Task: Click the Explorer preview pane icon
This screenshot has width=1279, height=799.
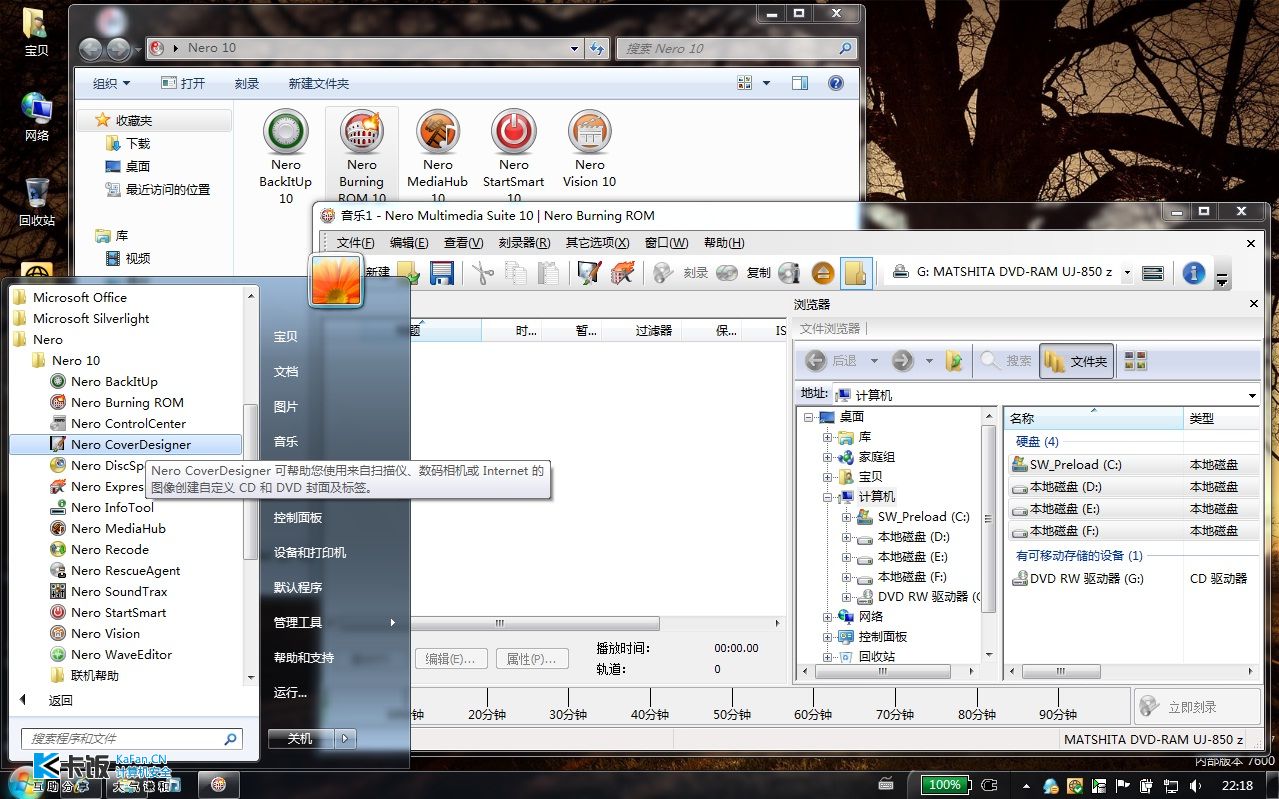Action: [799, 84]
